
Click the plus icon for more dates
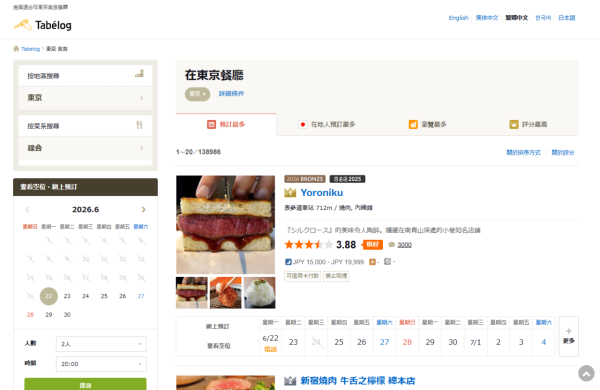point(569,331)
